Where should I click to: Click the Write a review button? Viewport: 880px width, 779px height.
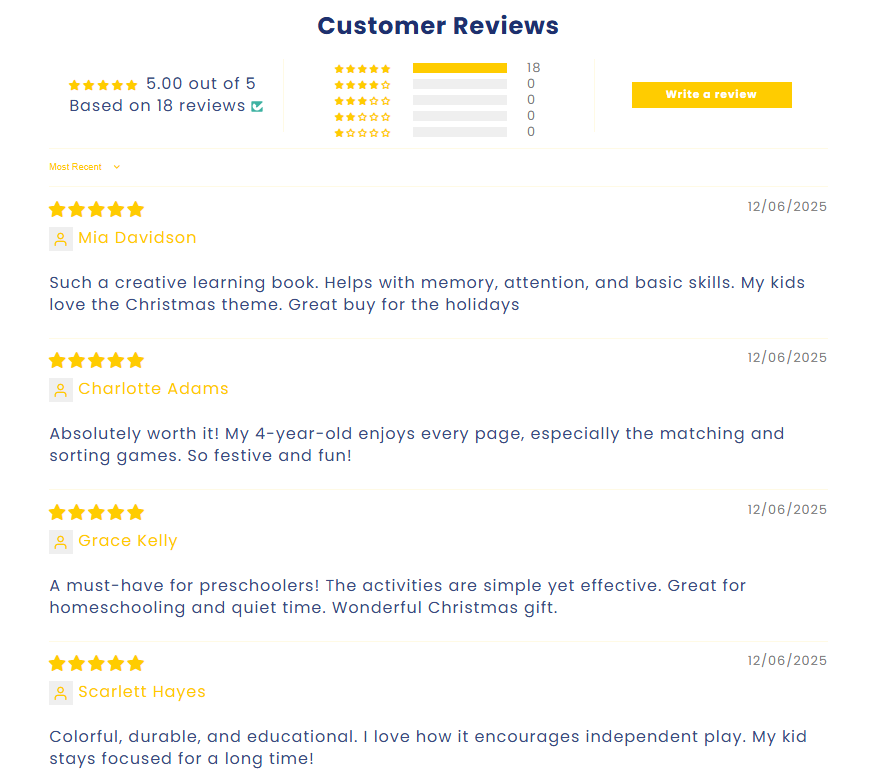(711, 94)
